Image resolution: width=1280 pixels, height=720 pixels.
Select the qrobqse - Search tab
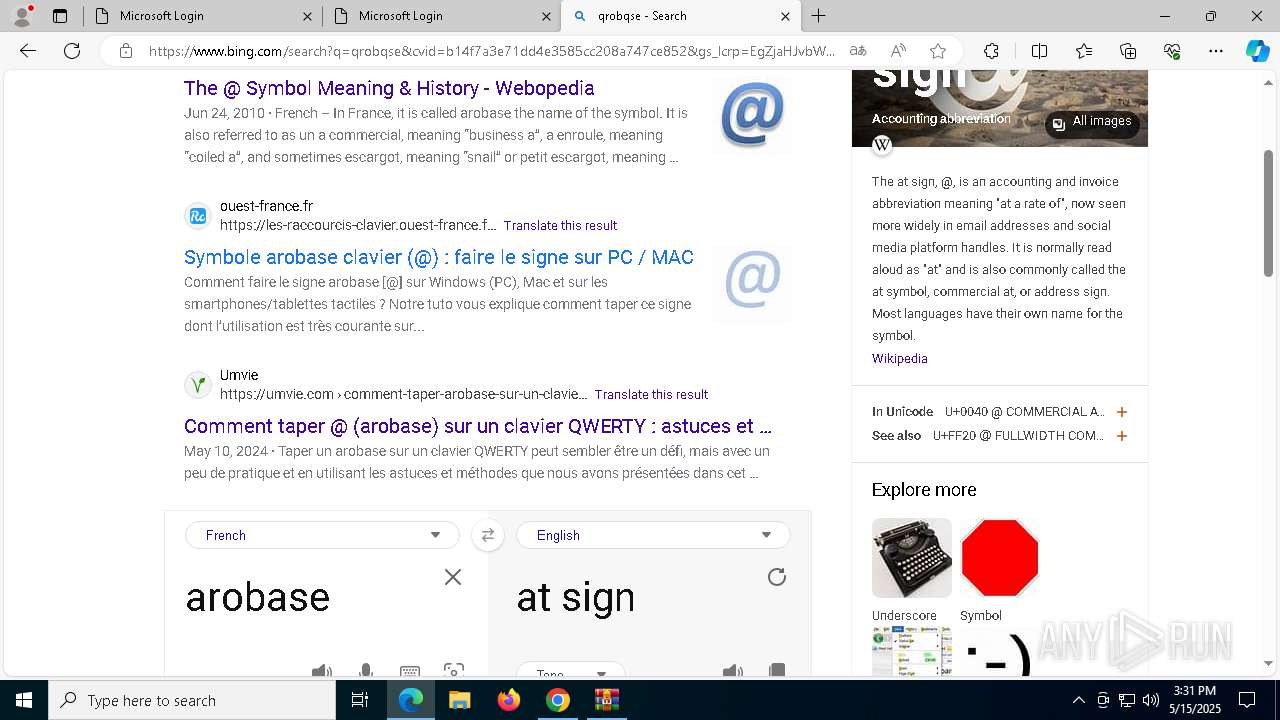[x=680, y=16]
